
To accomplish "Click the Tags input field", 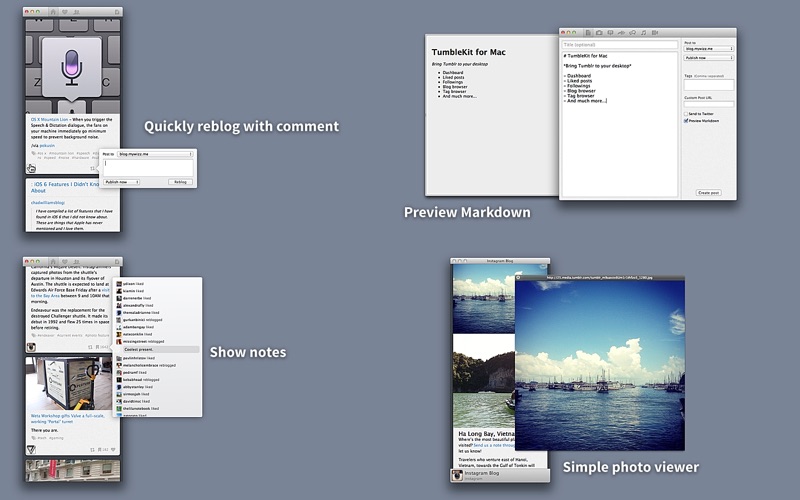I will pos(709,85).
